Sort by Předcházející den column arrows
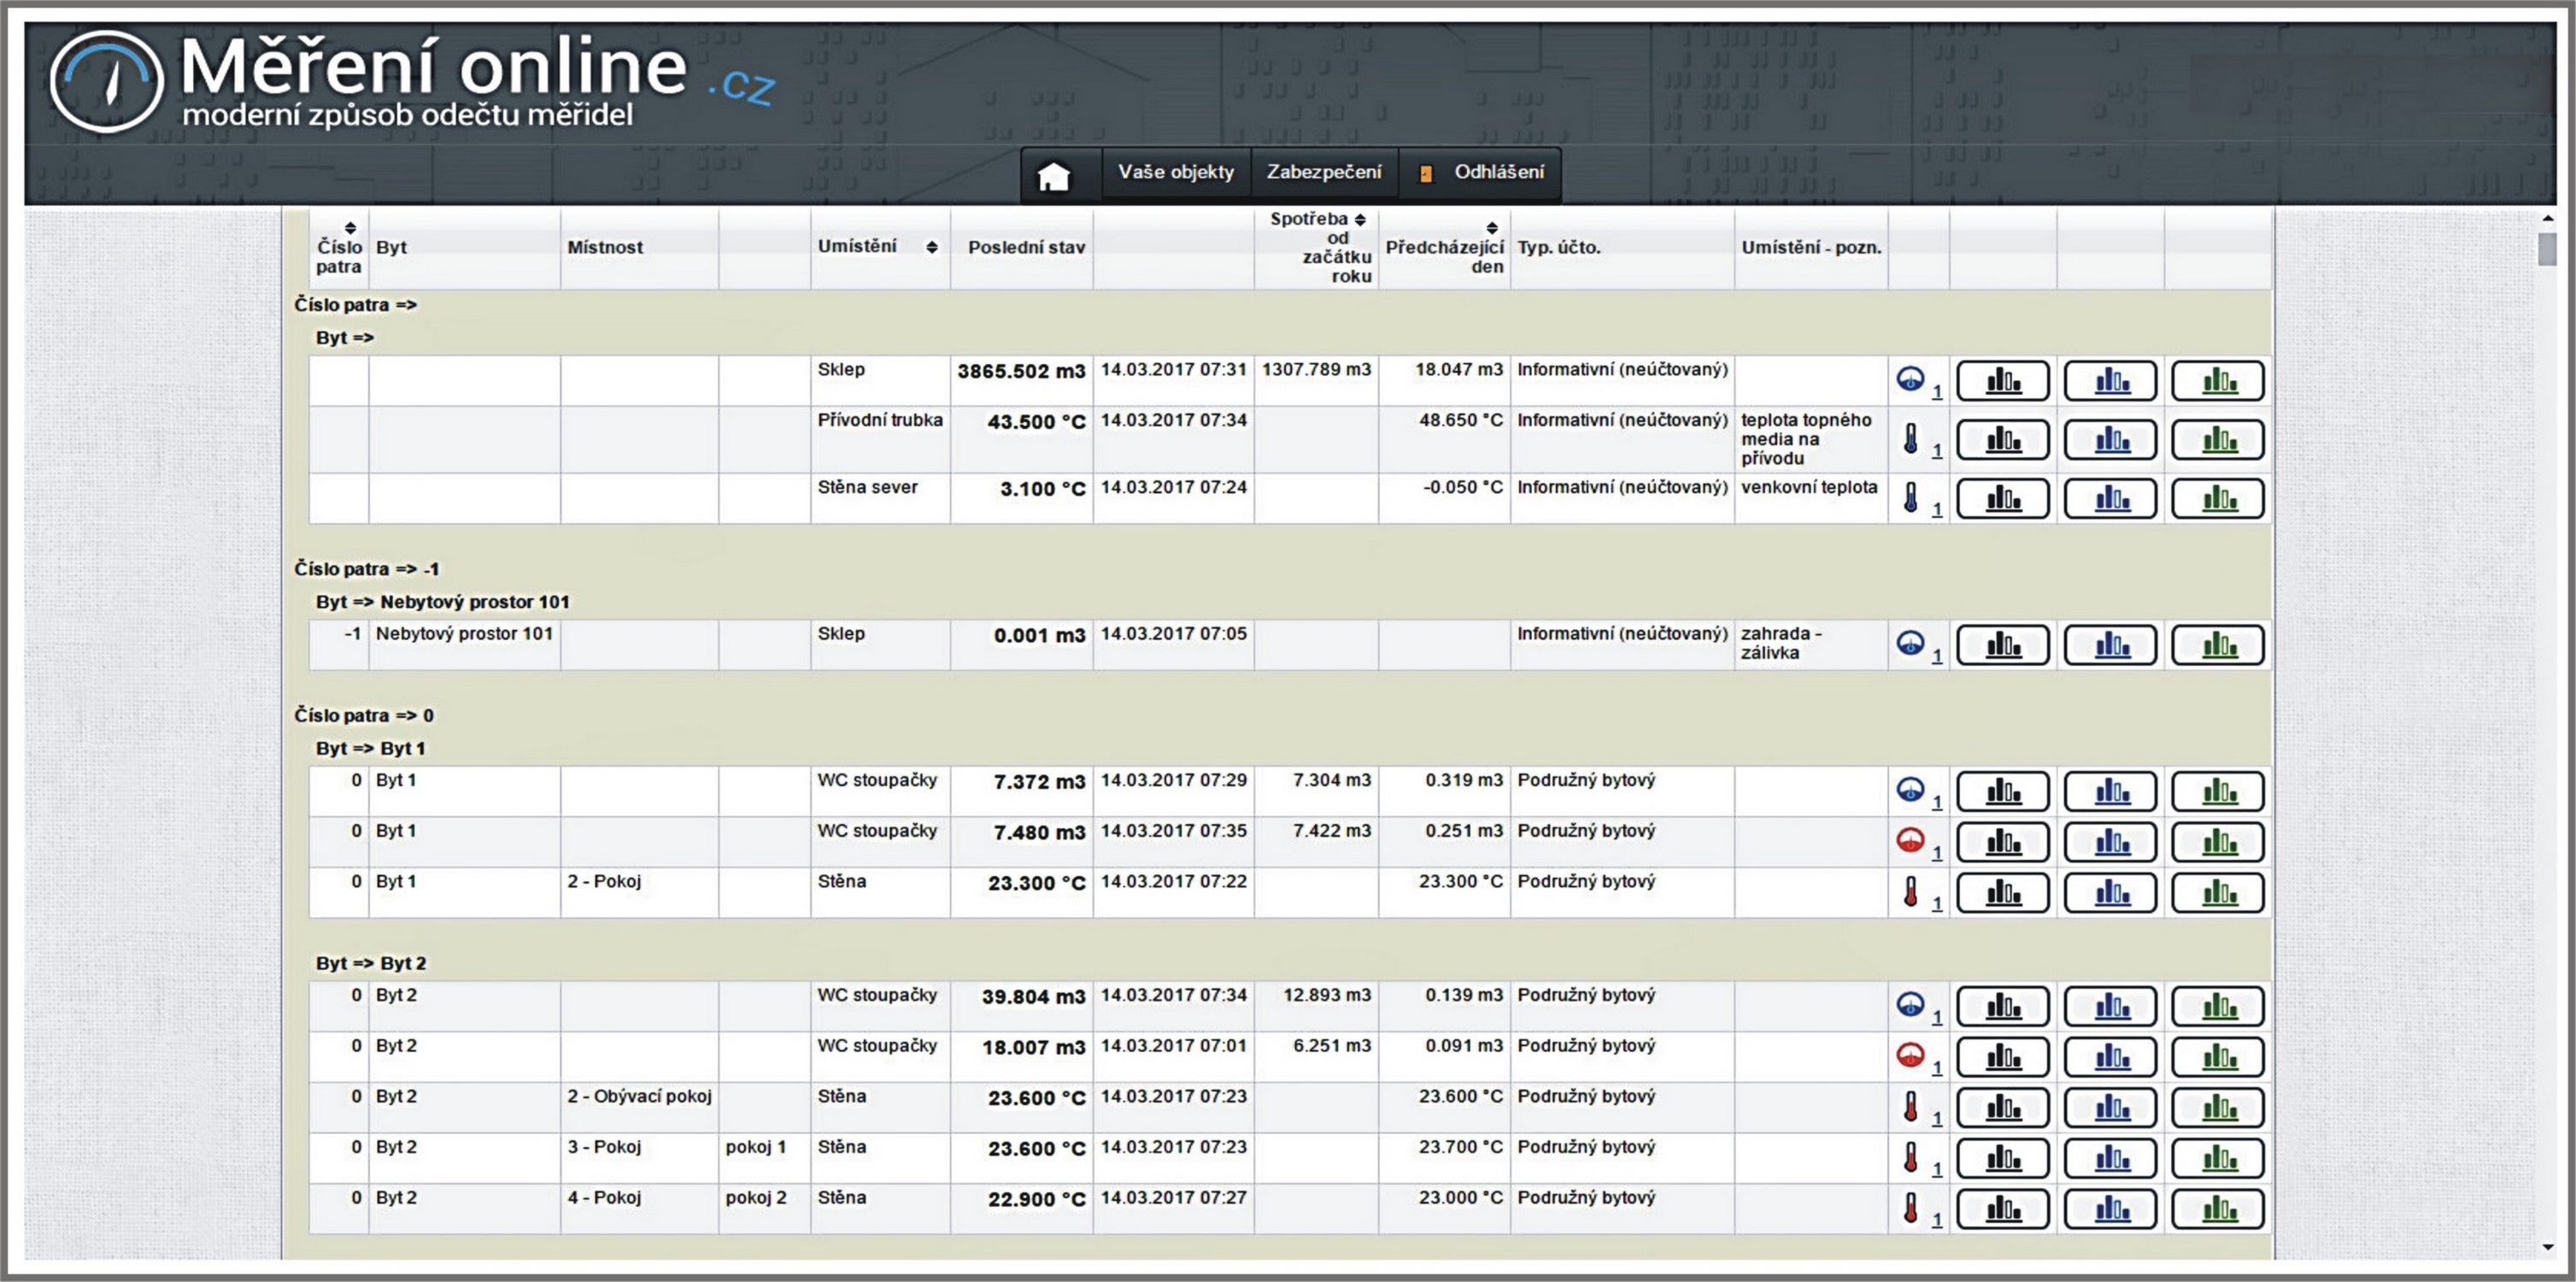This screenshot has width=2576, height=1282. (1491, 228)
